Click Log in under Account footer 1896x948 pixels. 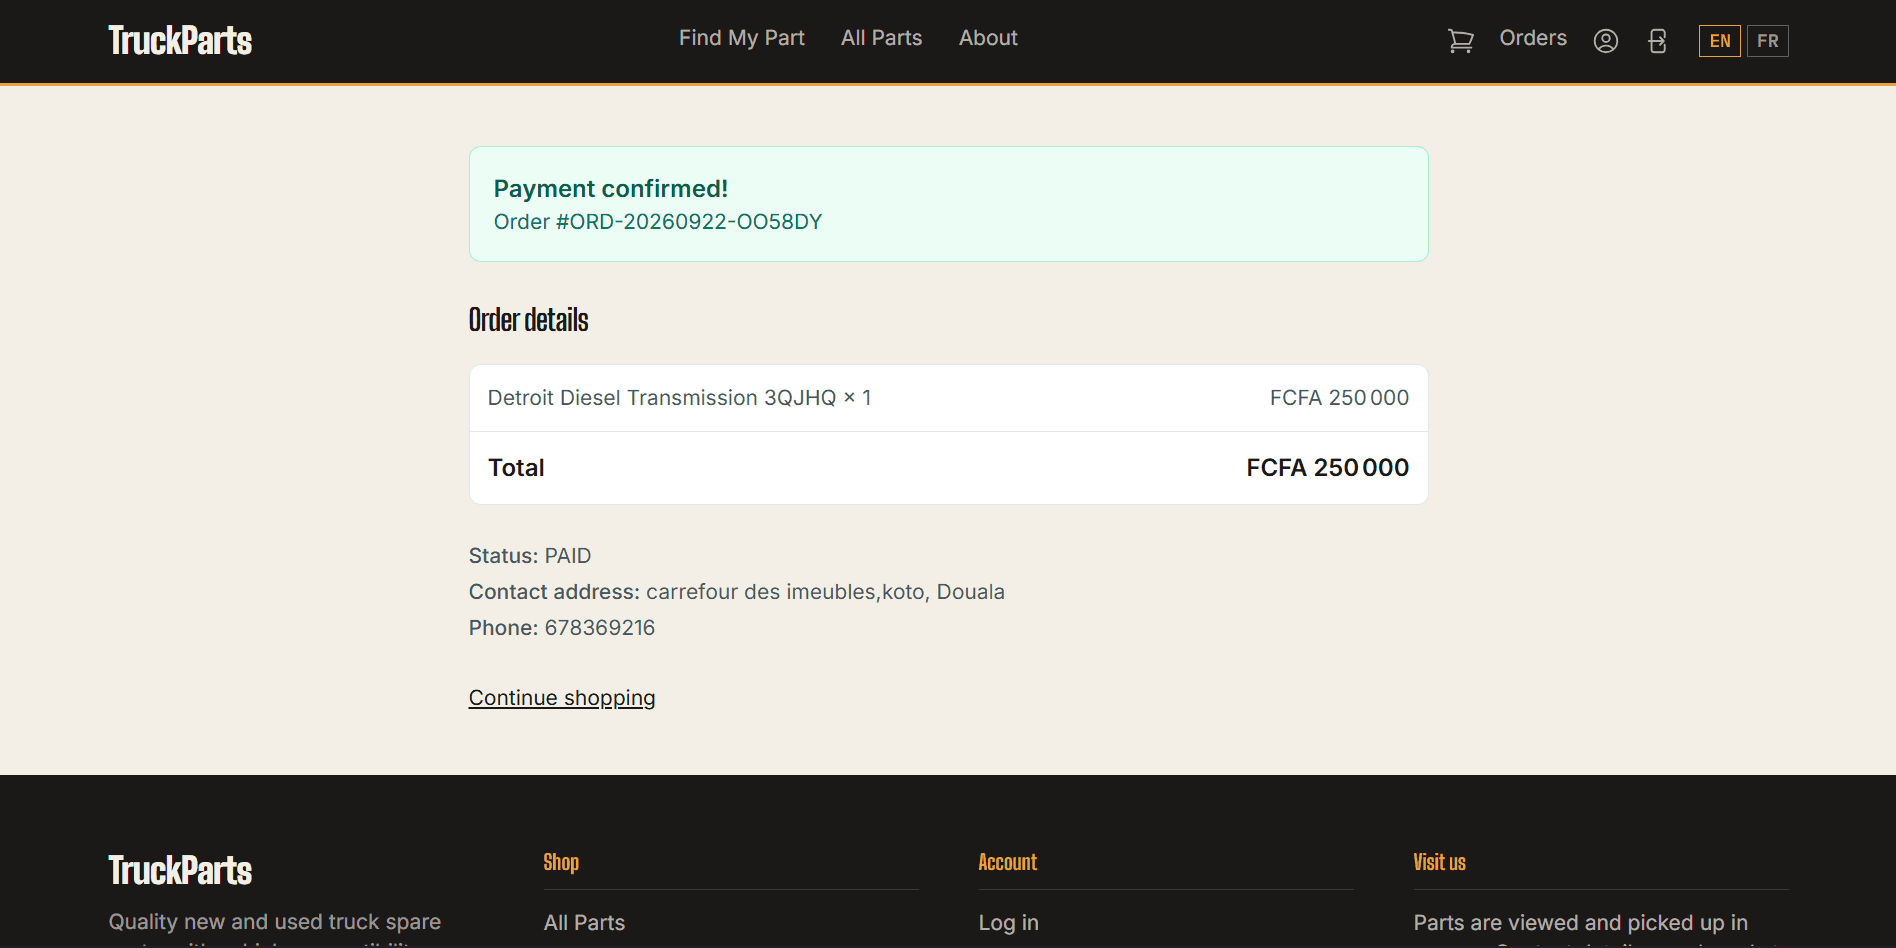coord(1008,923)
